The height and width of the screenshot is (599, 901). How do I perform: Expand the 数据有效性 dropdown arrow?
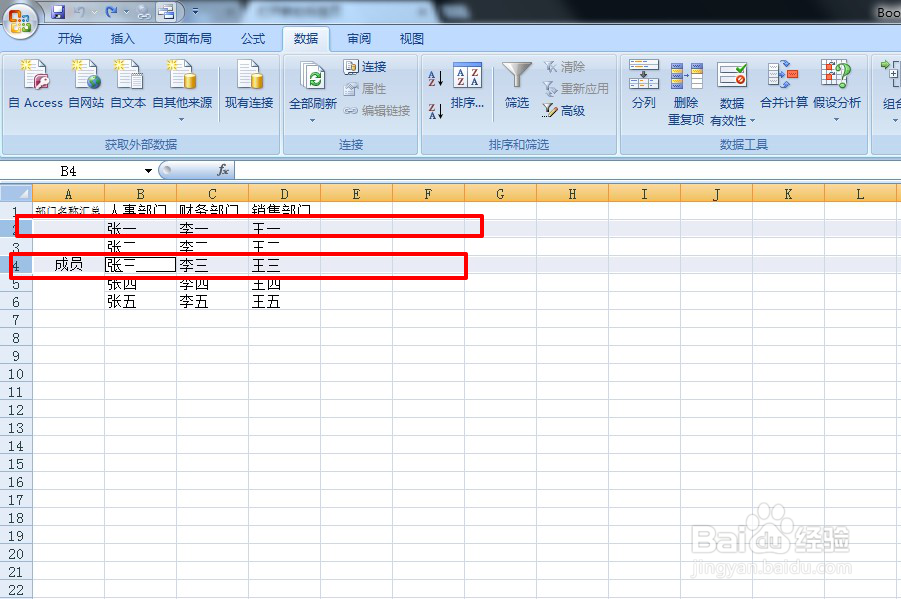[753, 121]
